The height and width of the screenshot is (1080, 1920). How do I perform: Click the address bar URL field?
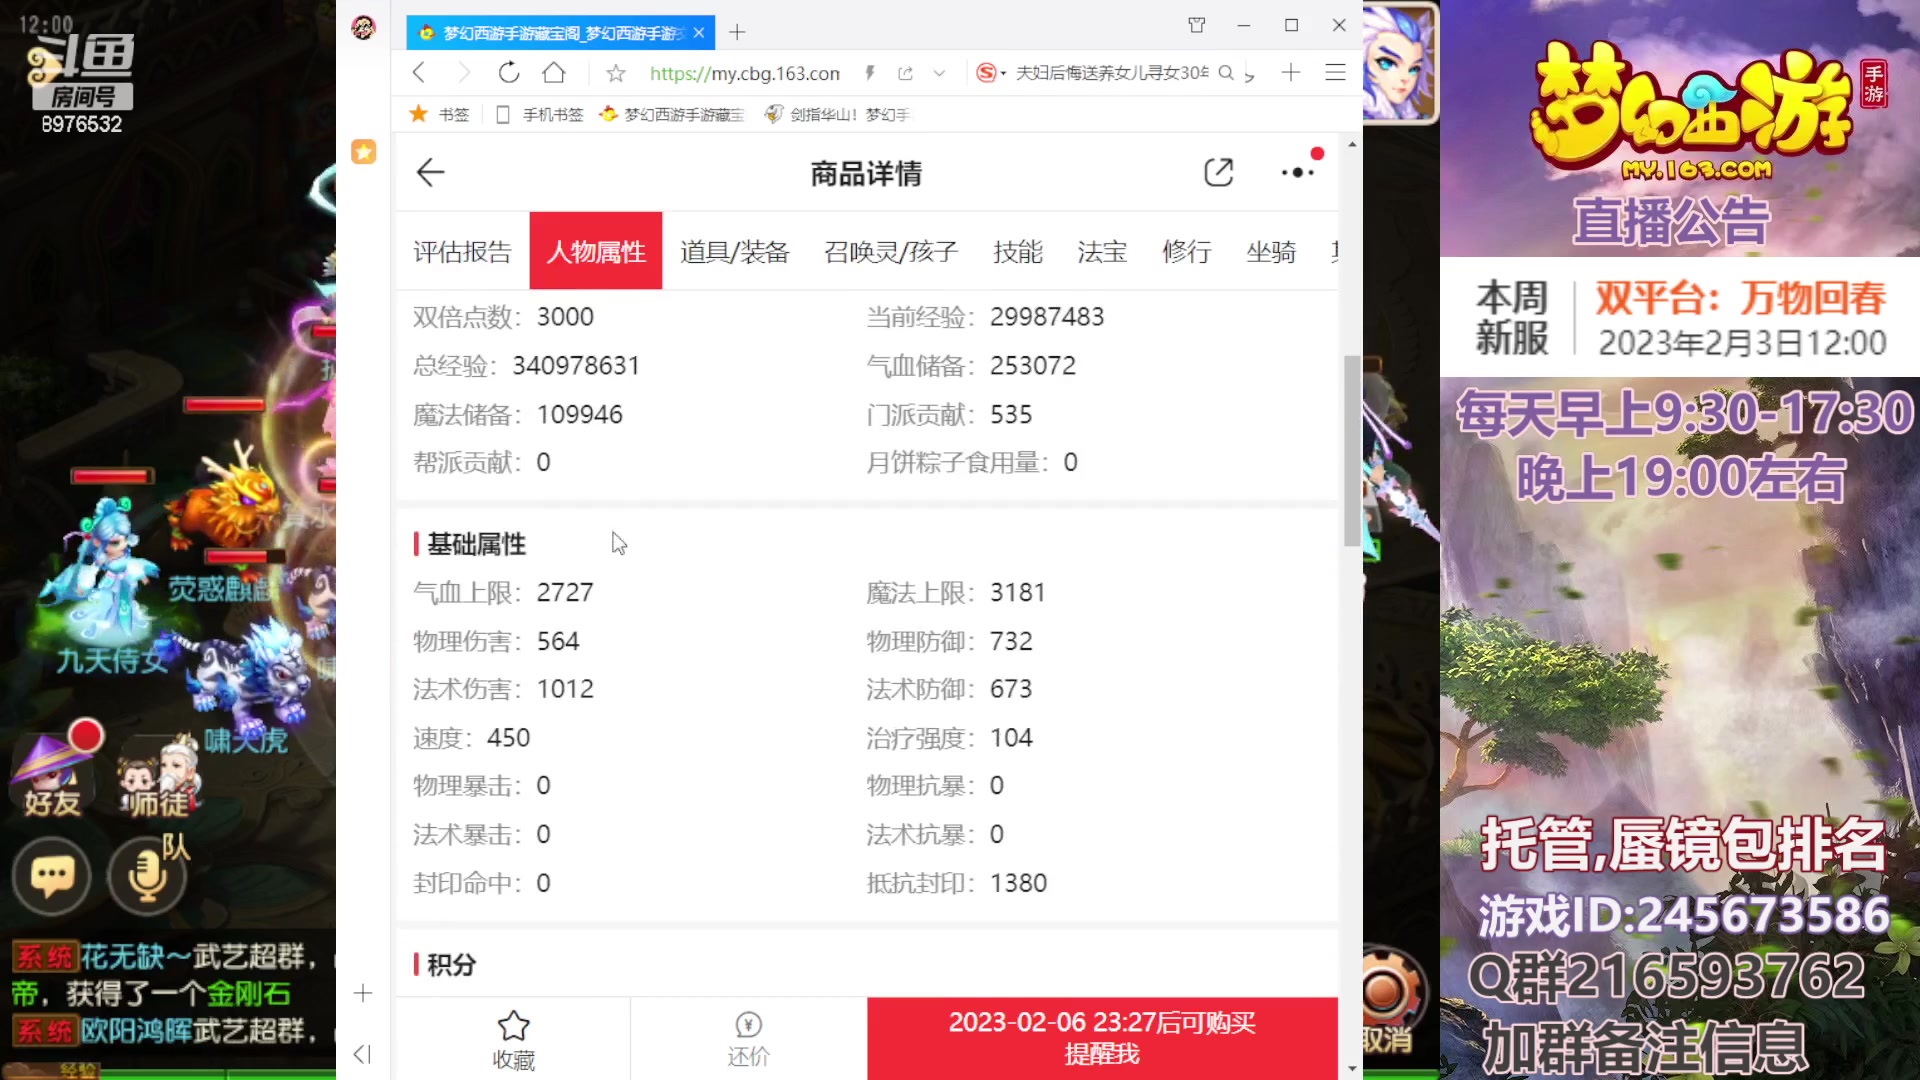point(745,73)
